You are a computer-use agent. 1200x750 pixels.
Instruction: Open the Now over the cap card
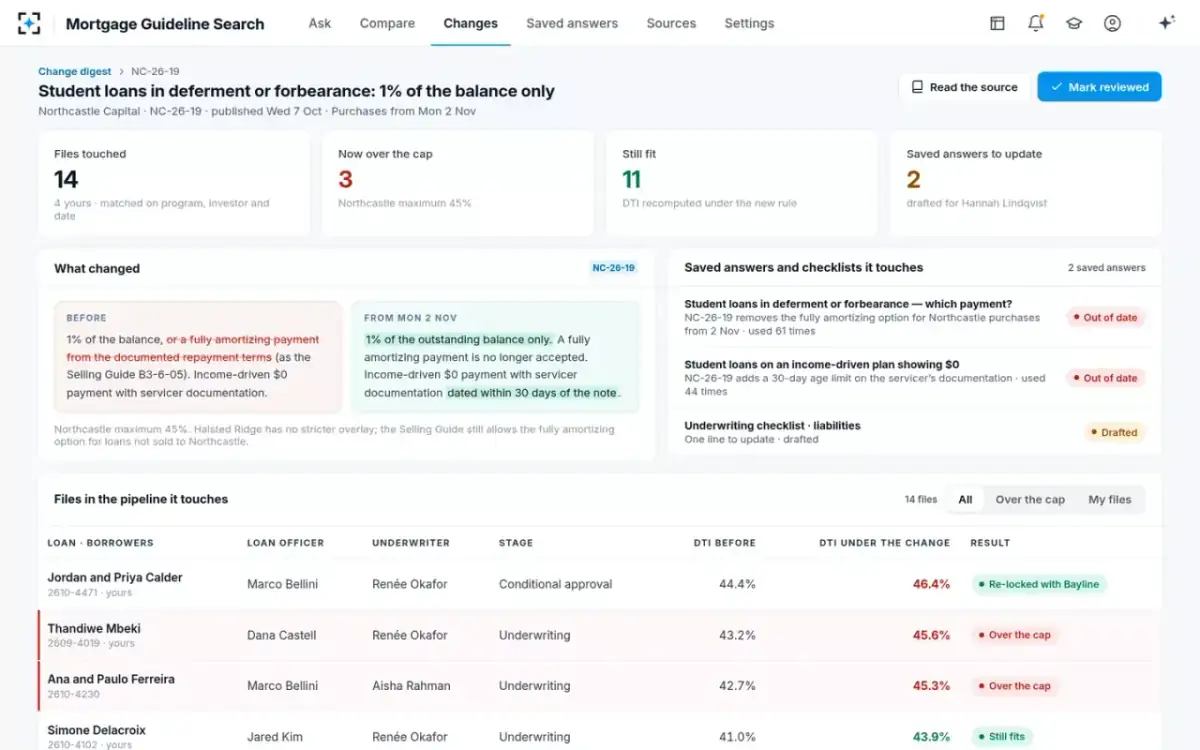(x=458, y=184)
